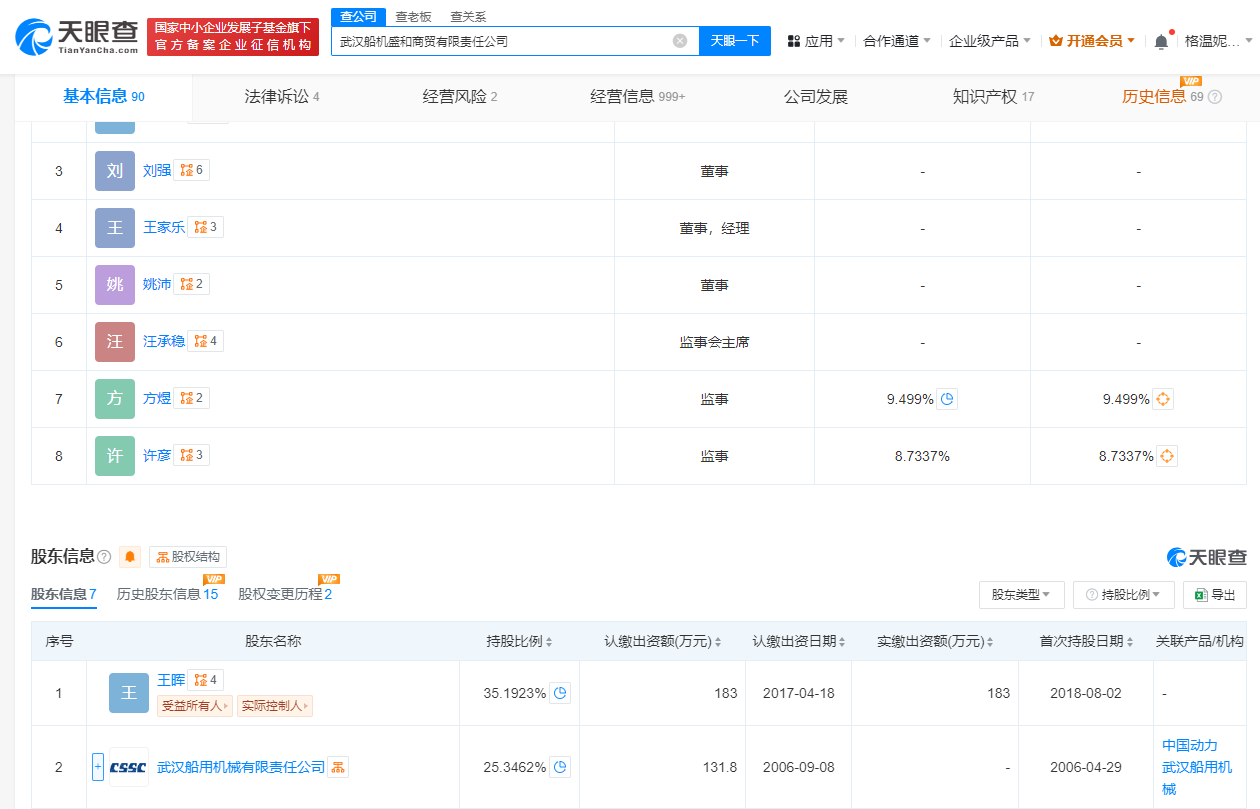This screenshot has height=809, width=1260.
Task: Switch to the 法律诉讼 tab
Action: coord(282,97)
